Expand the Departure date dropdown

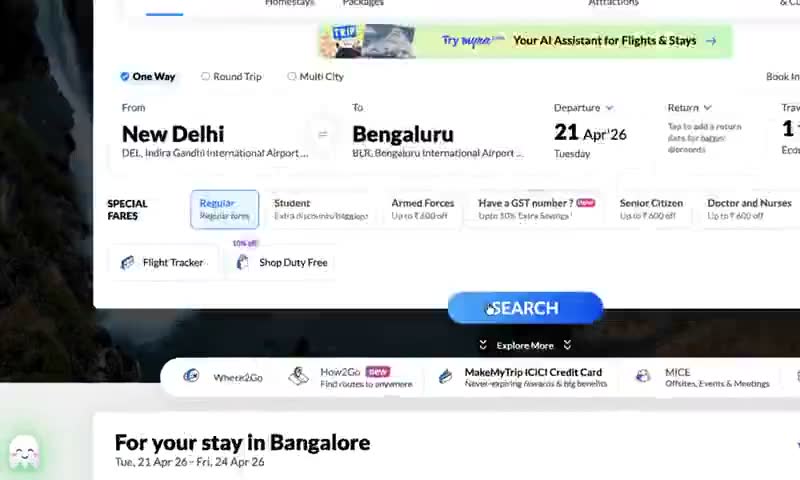tap(609, 108)
